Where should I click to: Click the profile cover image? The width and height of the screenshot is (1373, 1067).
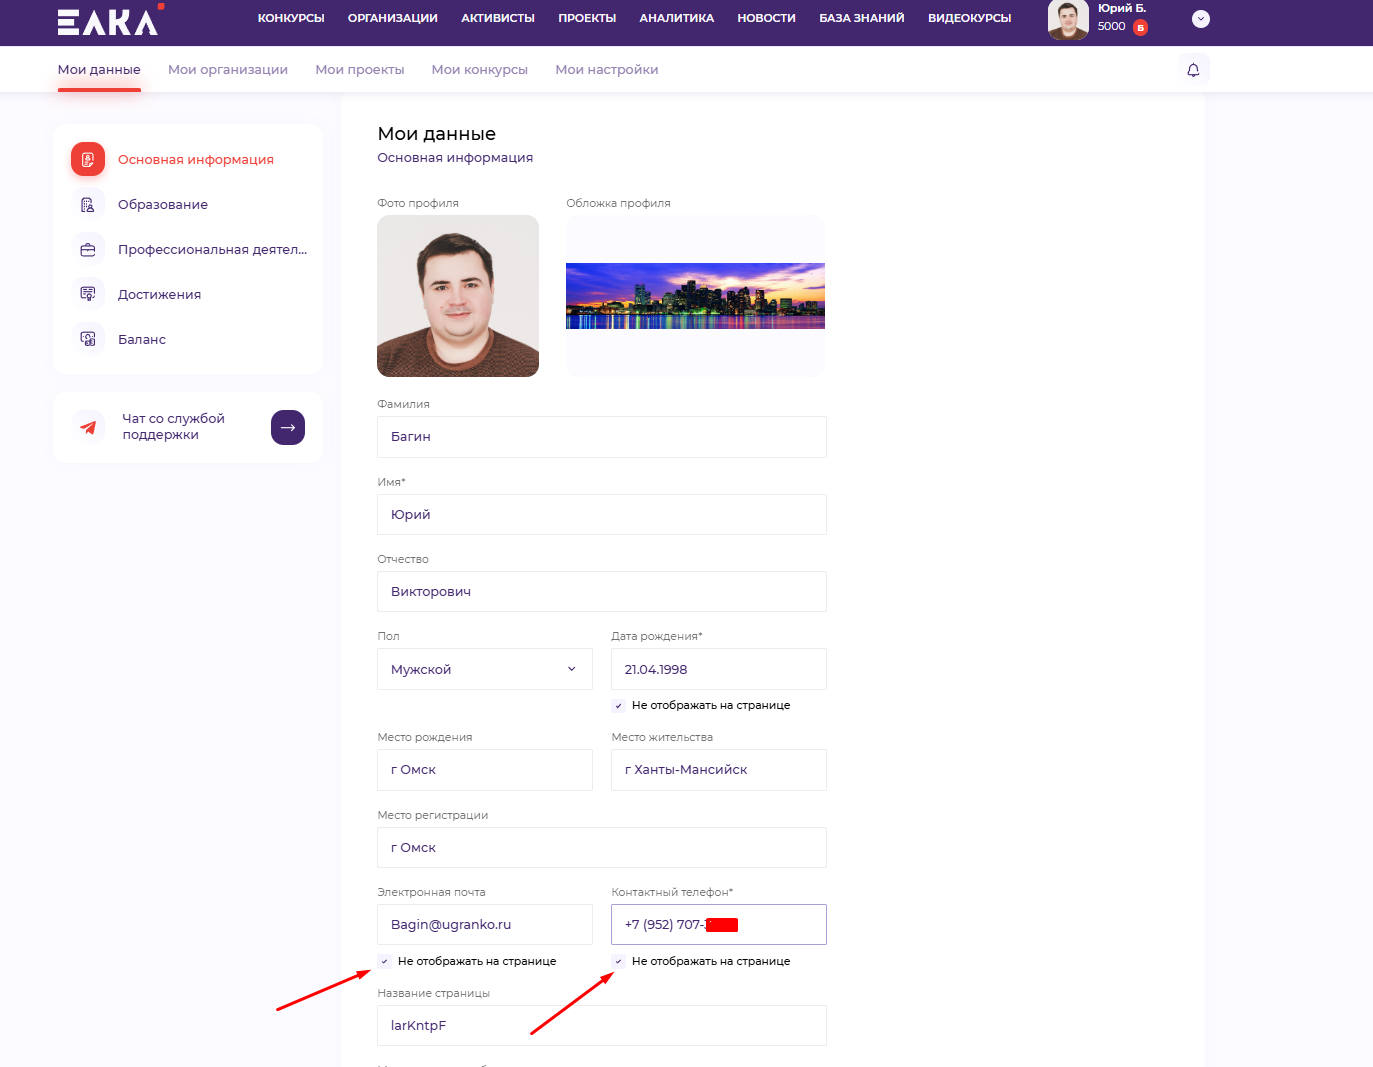coord(695,296)
